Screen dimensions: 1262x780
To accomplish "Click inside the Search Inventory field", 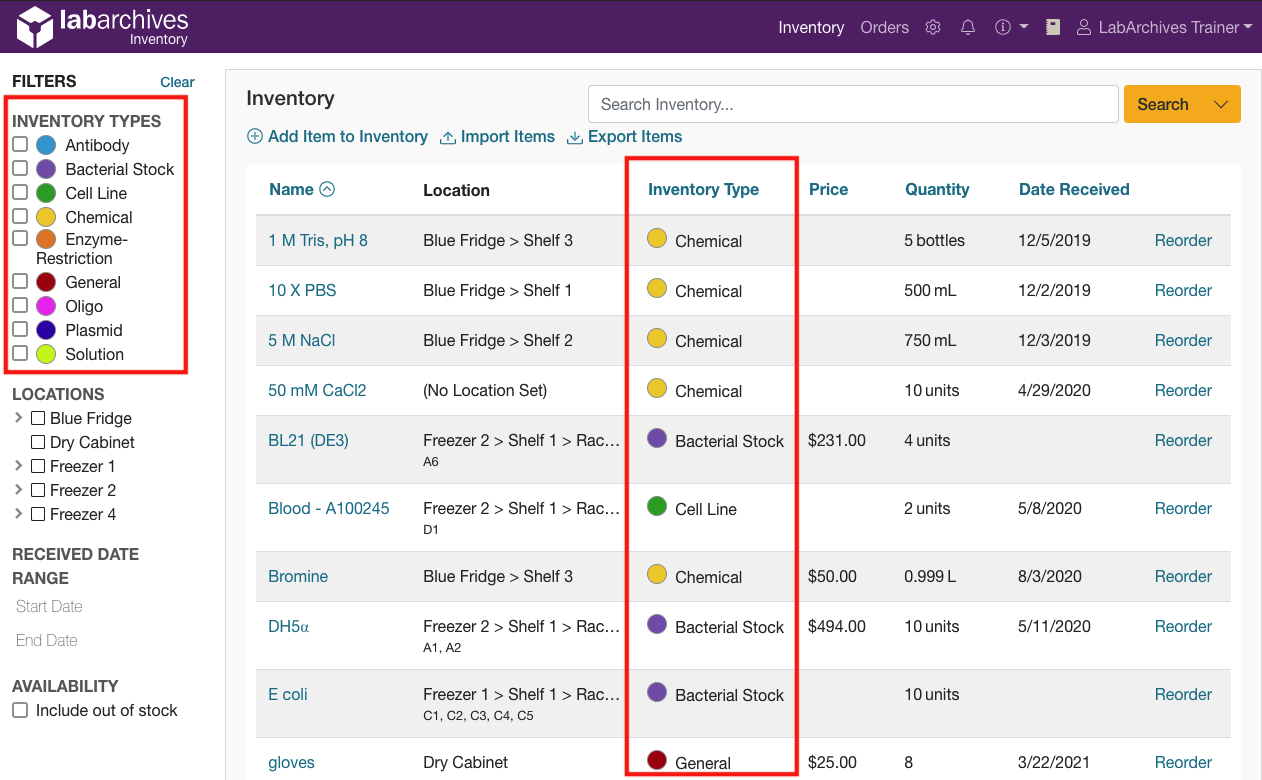I will [852, 104].
